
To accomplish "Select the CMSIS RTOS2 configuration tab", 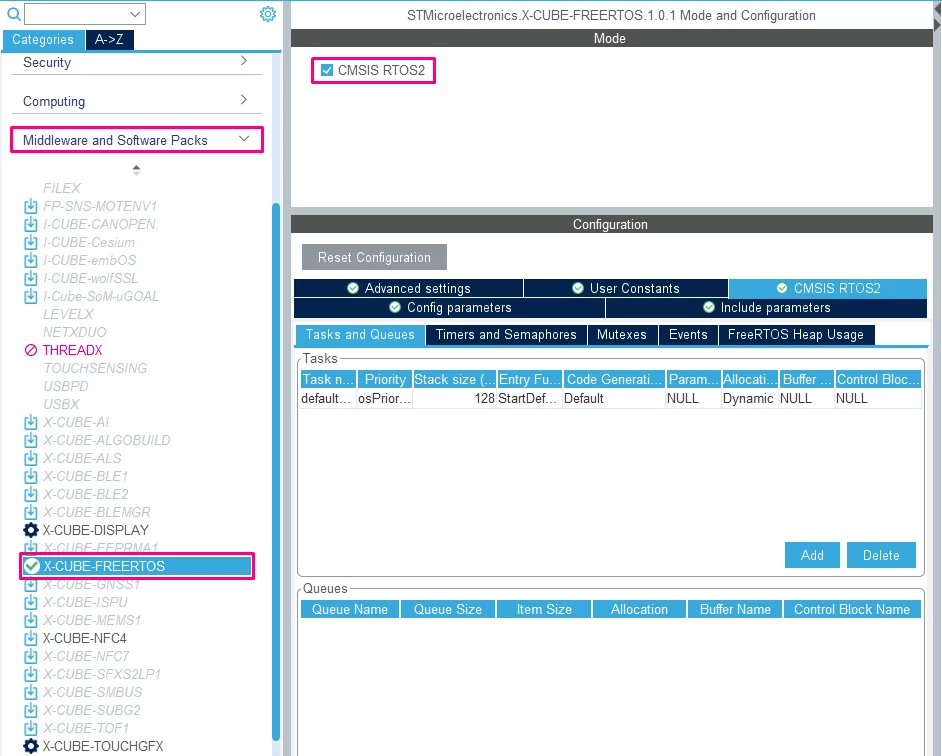I will click(828, 288).
